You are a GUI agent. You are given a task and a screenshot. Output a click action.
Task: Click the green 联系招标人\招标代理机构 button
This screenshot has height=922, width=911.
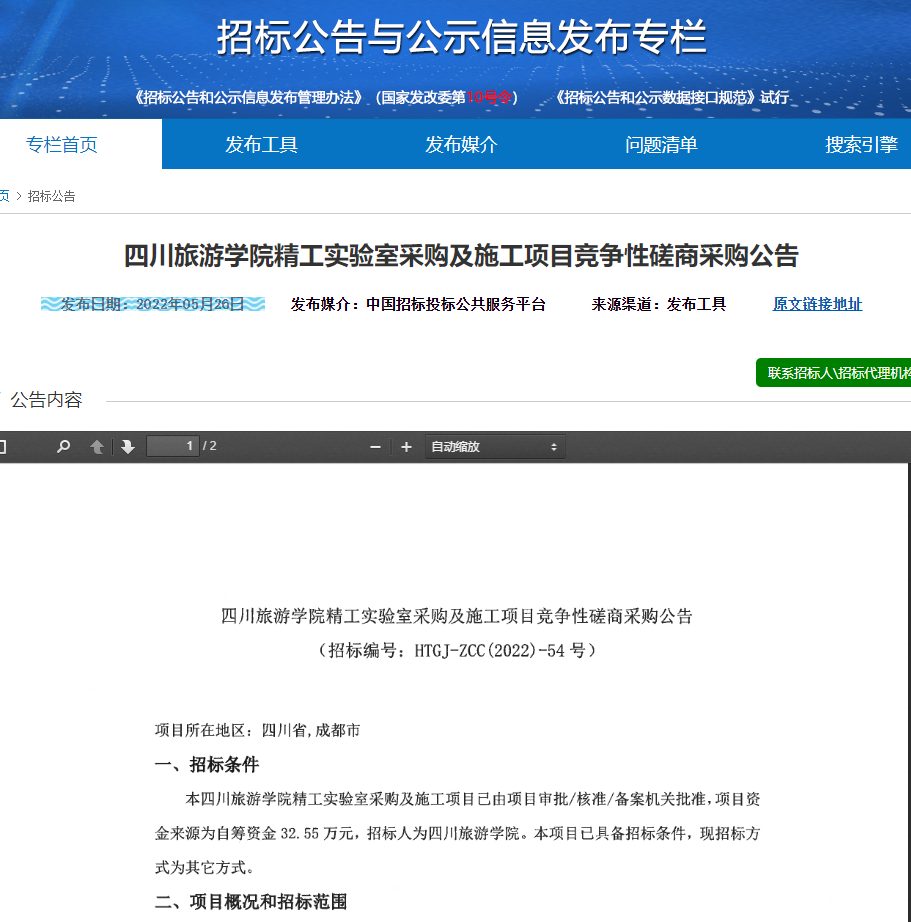[833, 372]
